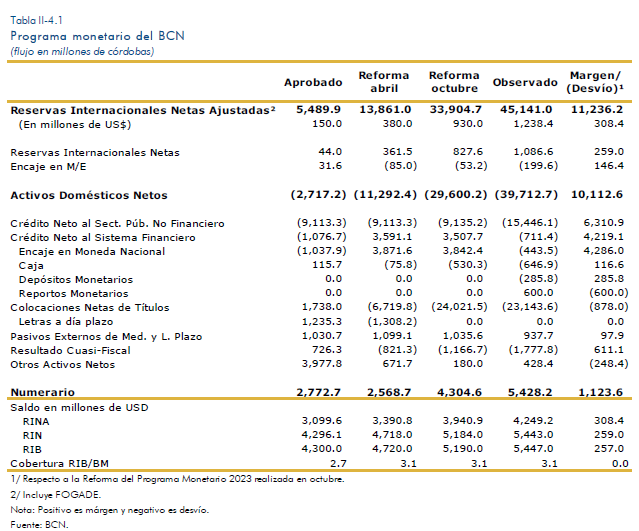Click the value 937.7
Viewport: 639px width, 531px height.
pos(538,336)
